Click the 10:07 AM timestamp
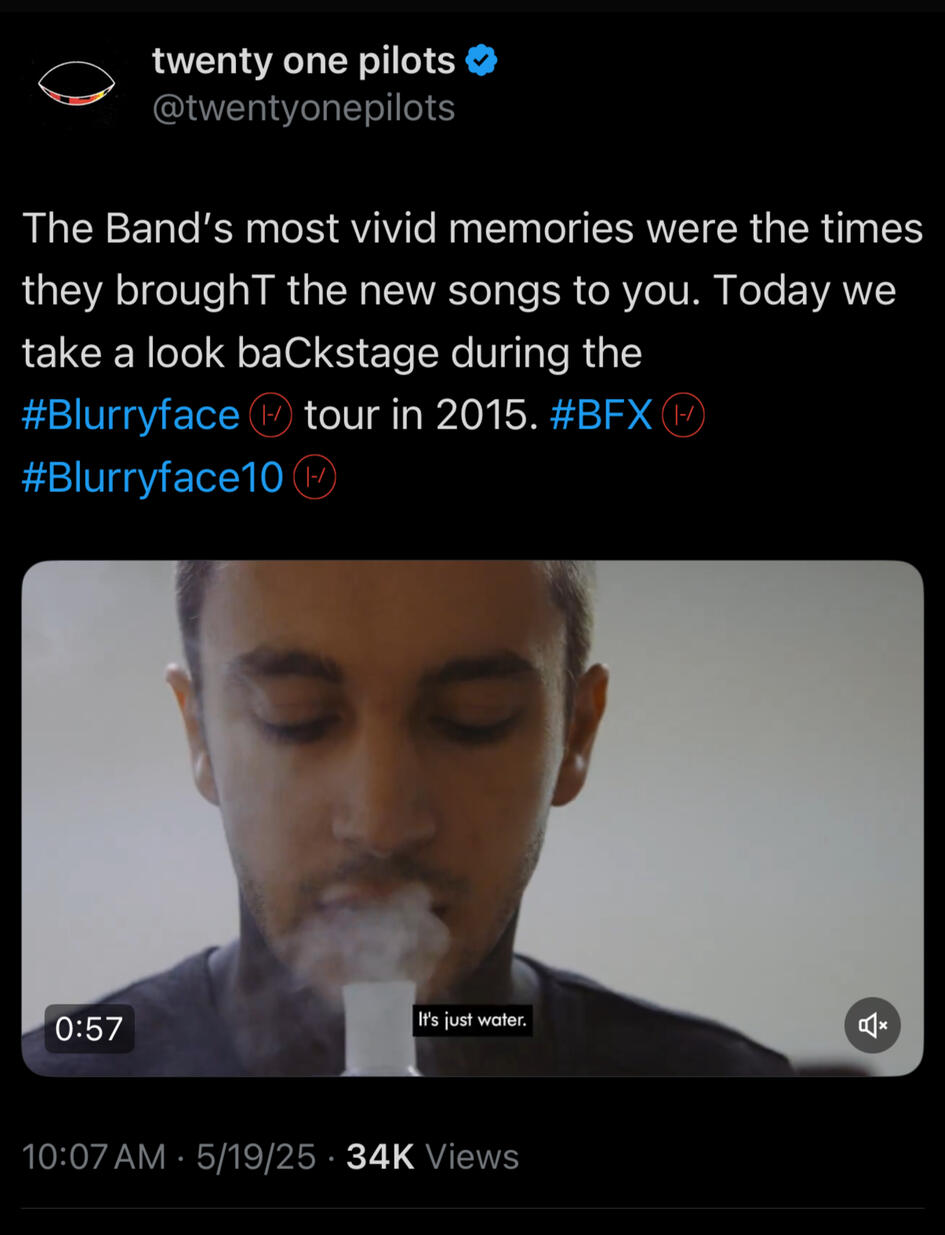The image size is (945, 1235). coord(93,1157)
